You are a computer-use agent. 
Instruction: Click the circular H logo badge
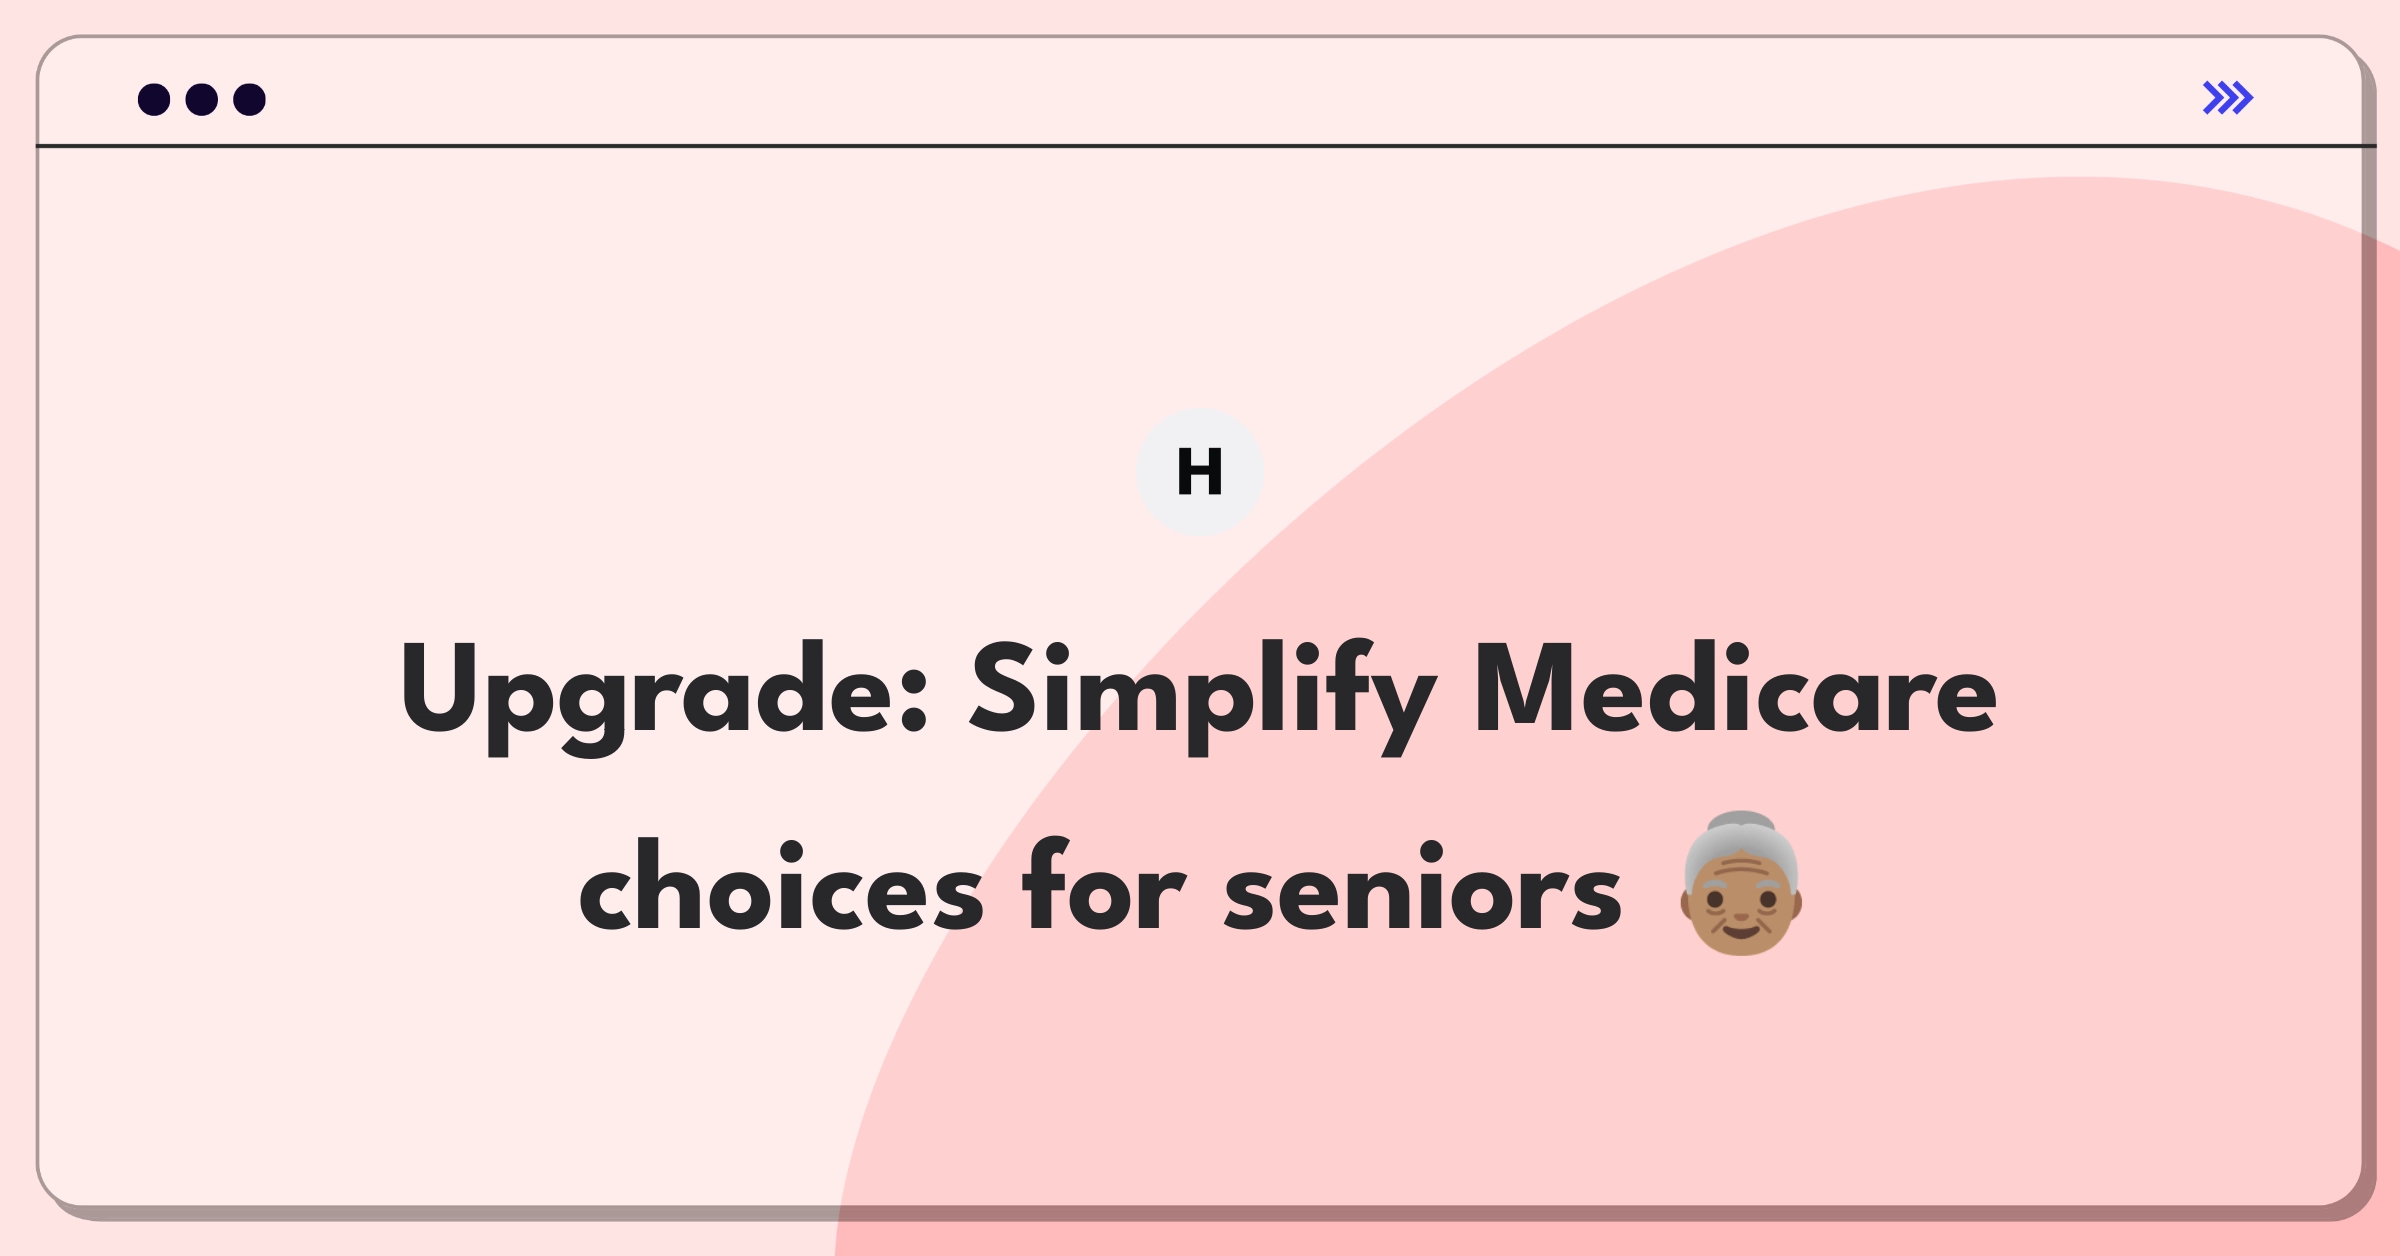(1200, 472)
